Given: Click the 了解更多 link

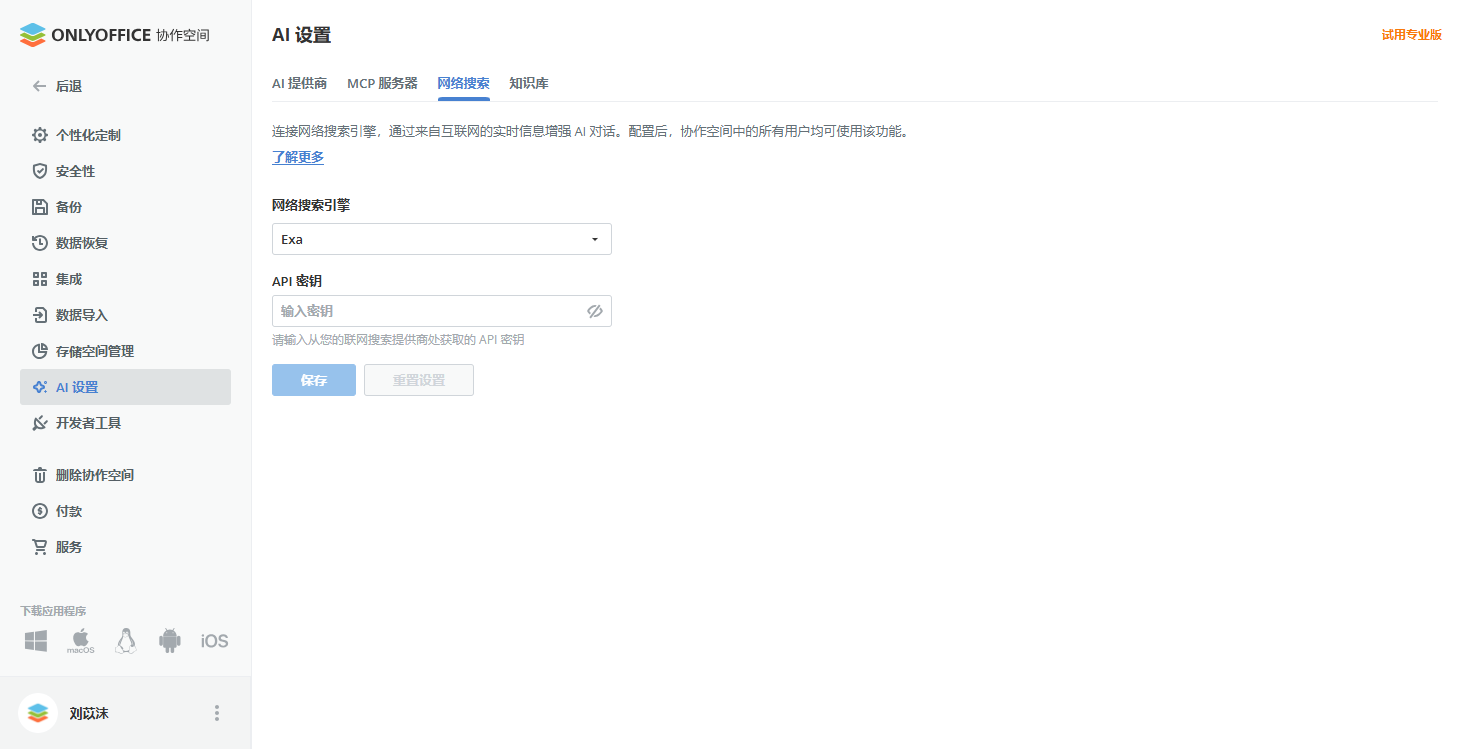Looking at the screenshot, I should coord(297,157).
